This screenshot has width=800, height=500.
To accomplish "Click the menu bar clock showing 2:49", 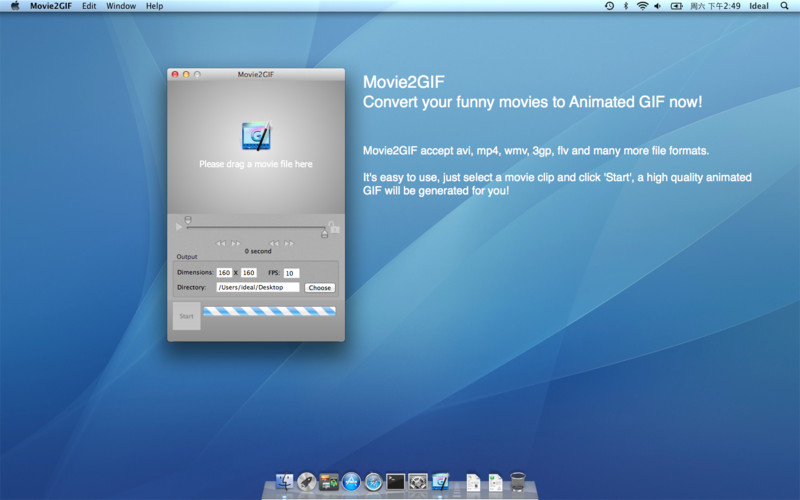I will (715, 6).
